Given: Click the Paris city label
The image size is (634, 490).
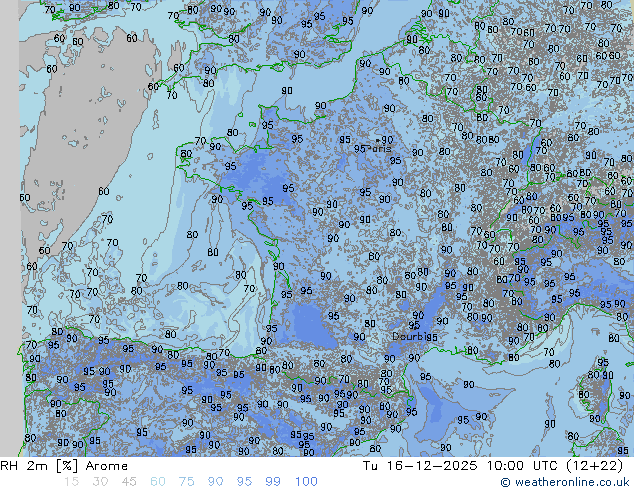Looking at the screenshot, I should [x=381, y=149].
